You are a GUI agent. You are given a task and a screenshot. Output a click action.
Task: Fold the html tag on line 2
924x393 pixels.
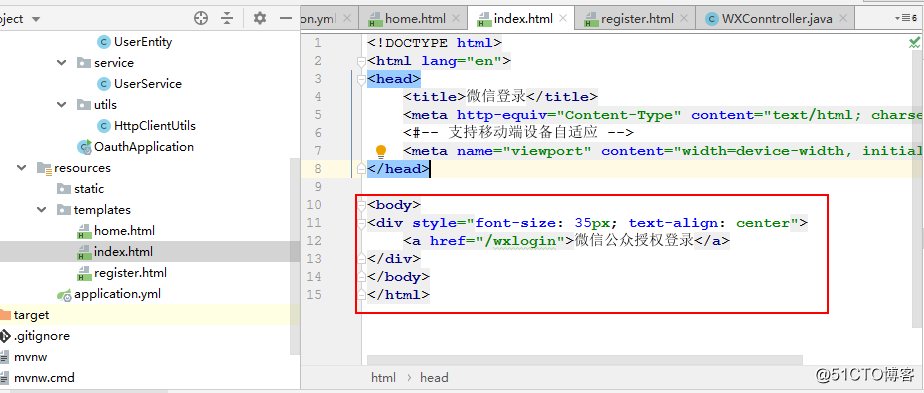click(361, 61)
